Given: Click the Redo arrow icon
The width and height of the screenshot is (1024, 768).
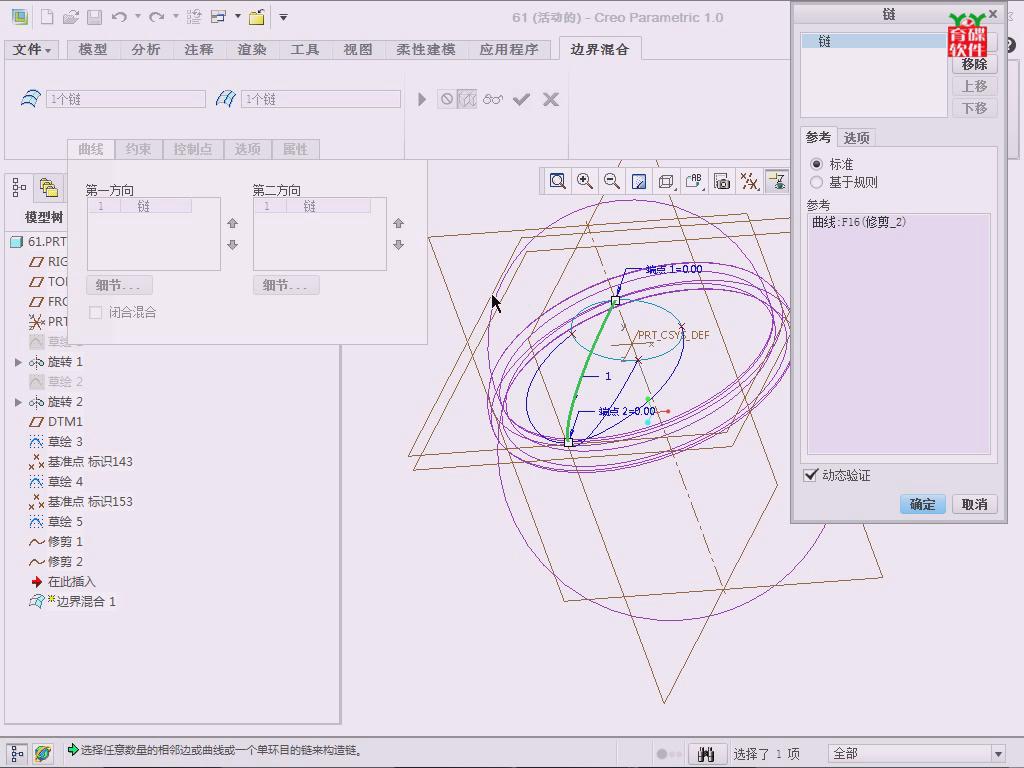Looking at the screenshot, I should pos(157,17).
